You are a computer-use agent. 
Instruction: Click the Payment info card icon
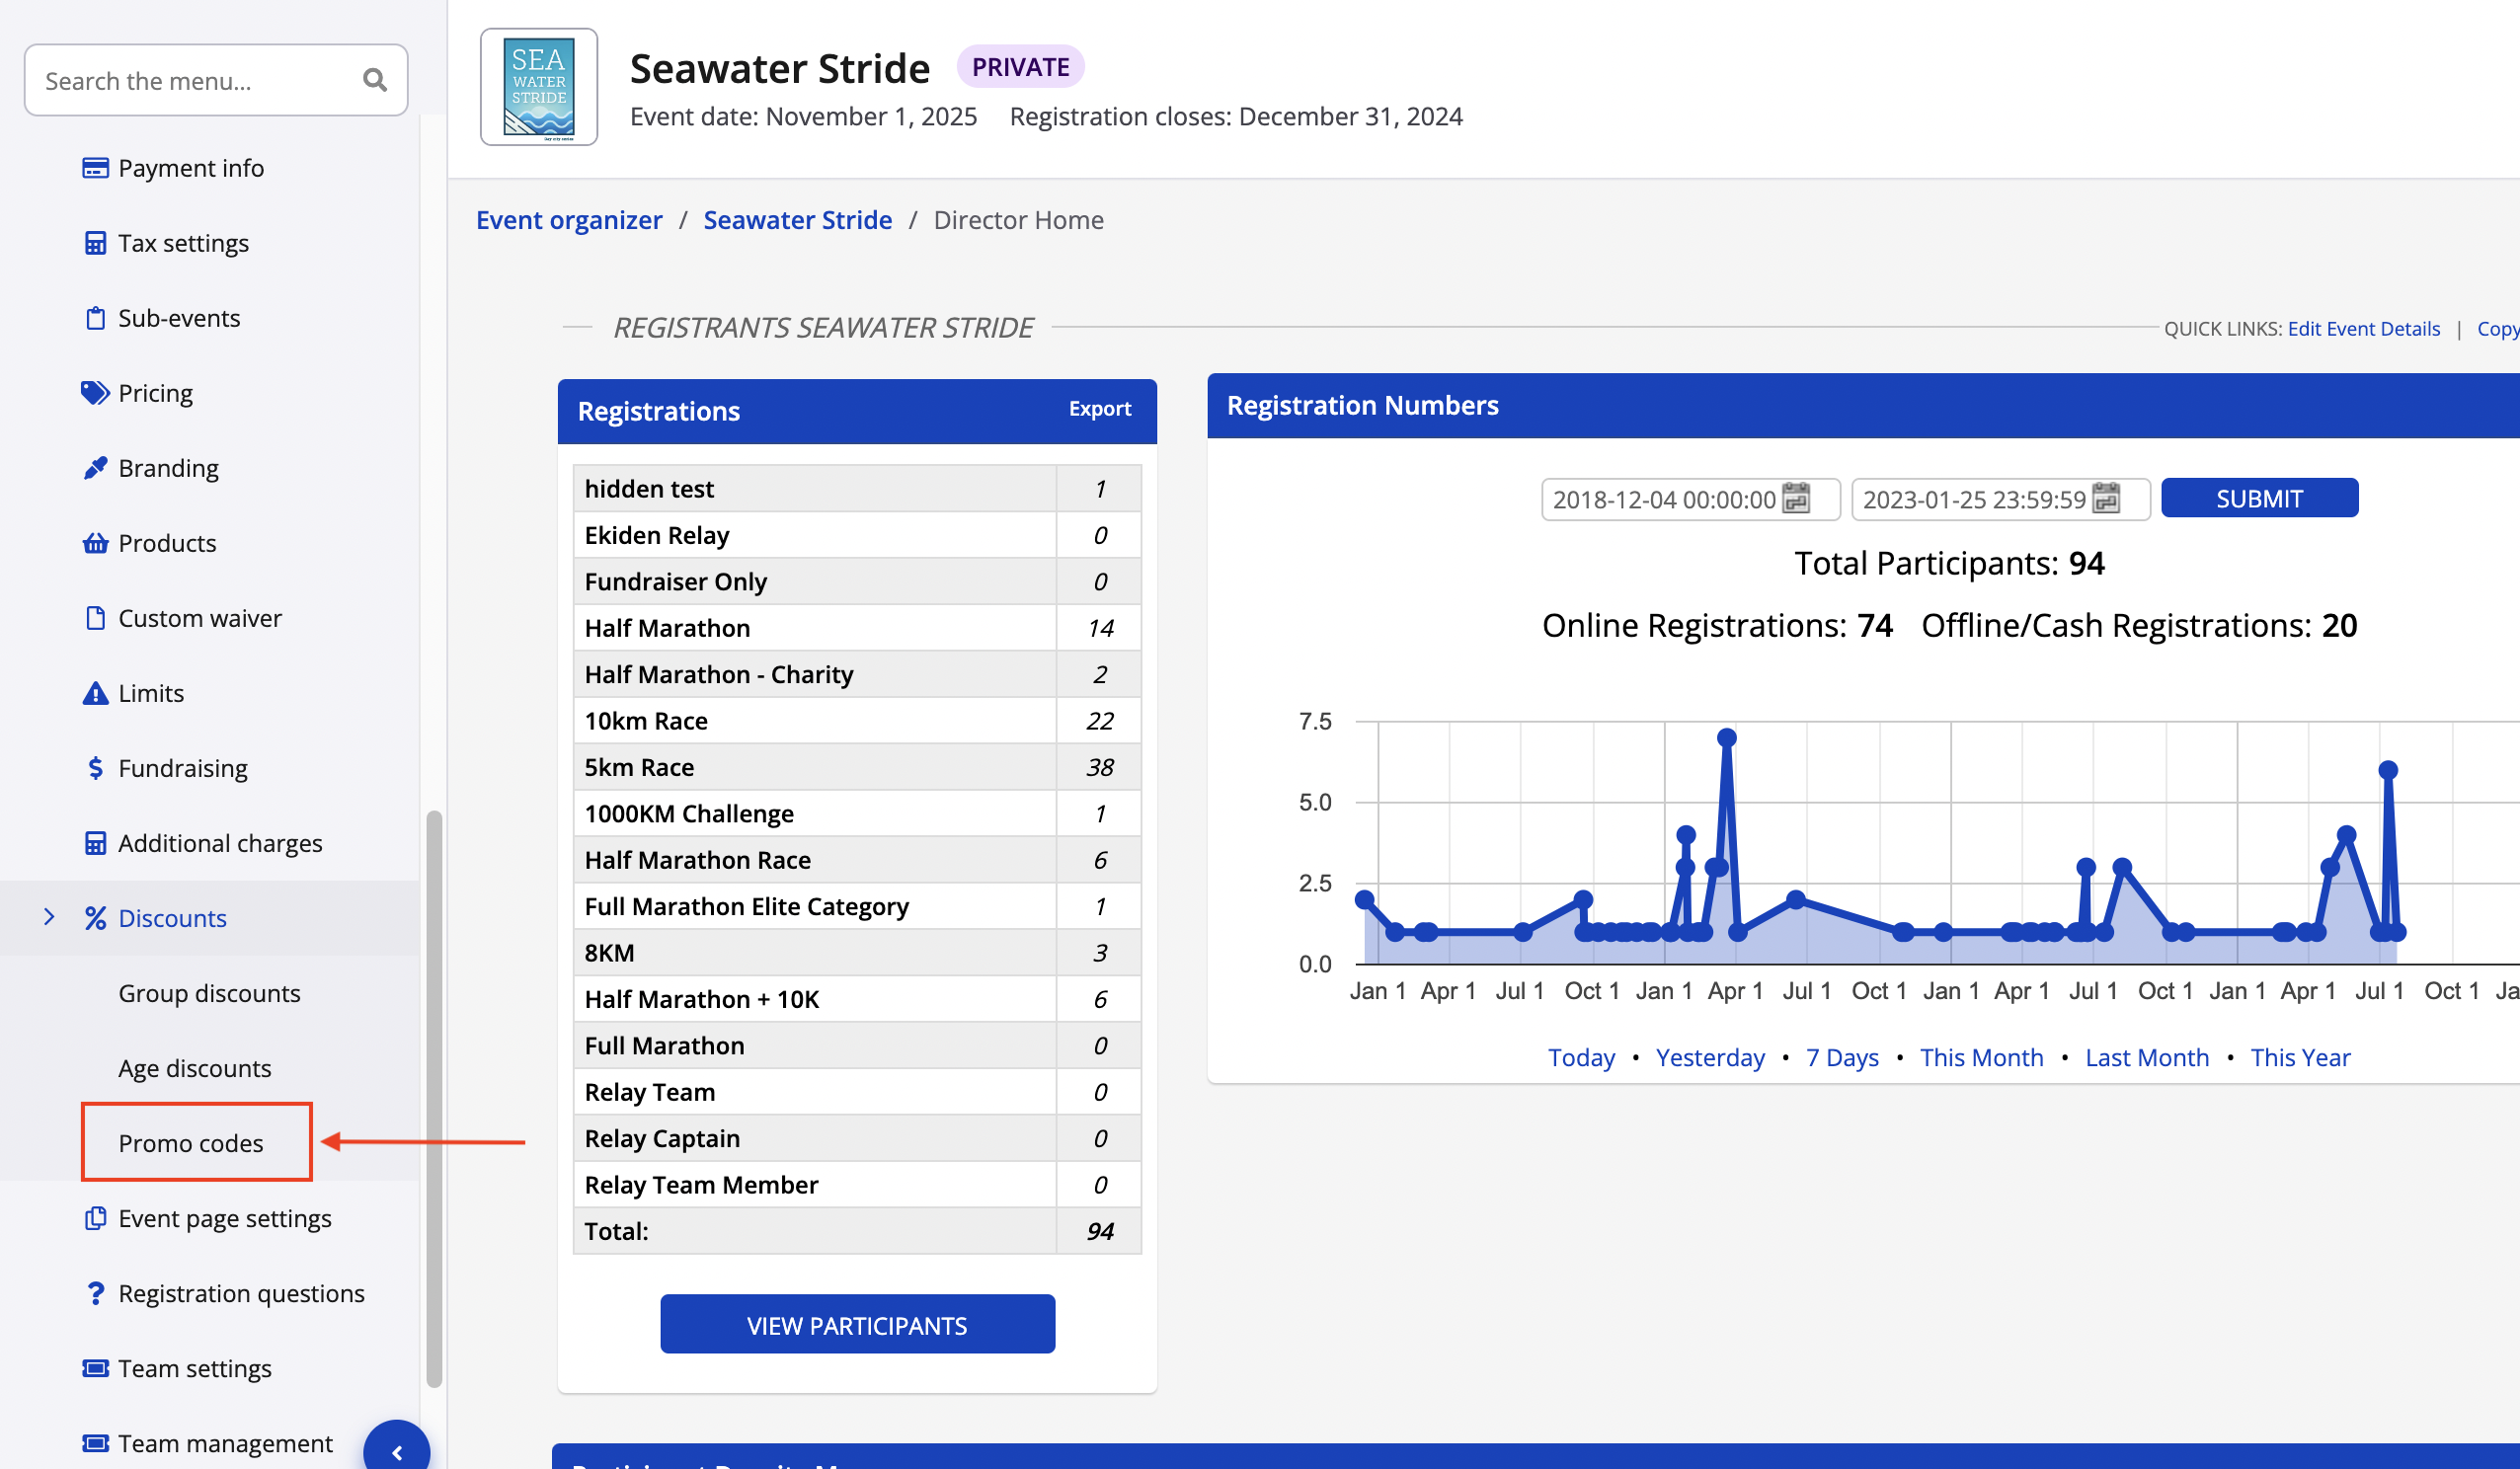point(95,168)
